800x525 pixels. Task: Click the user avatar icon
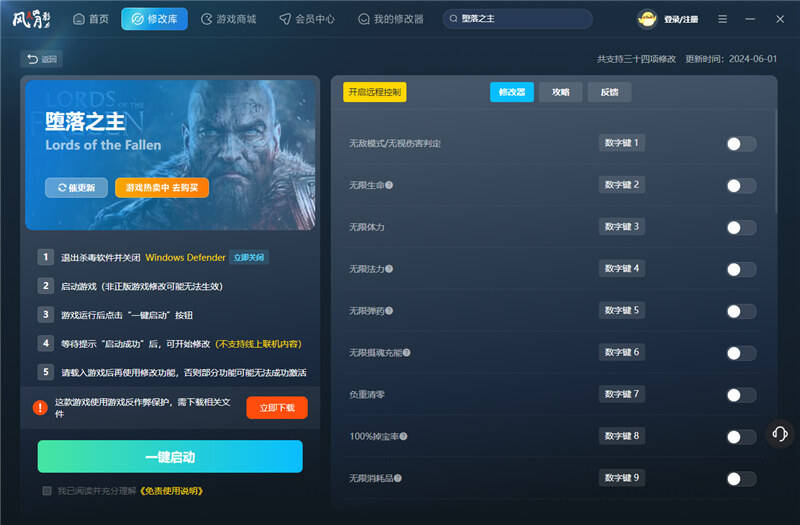(x=648, y=19)
